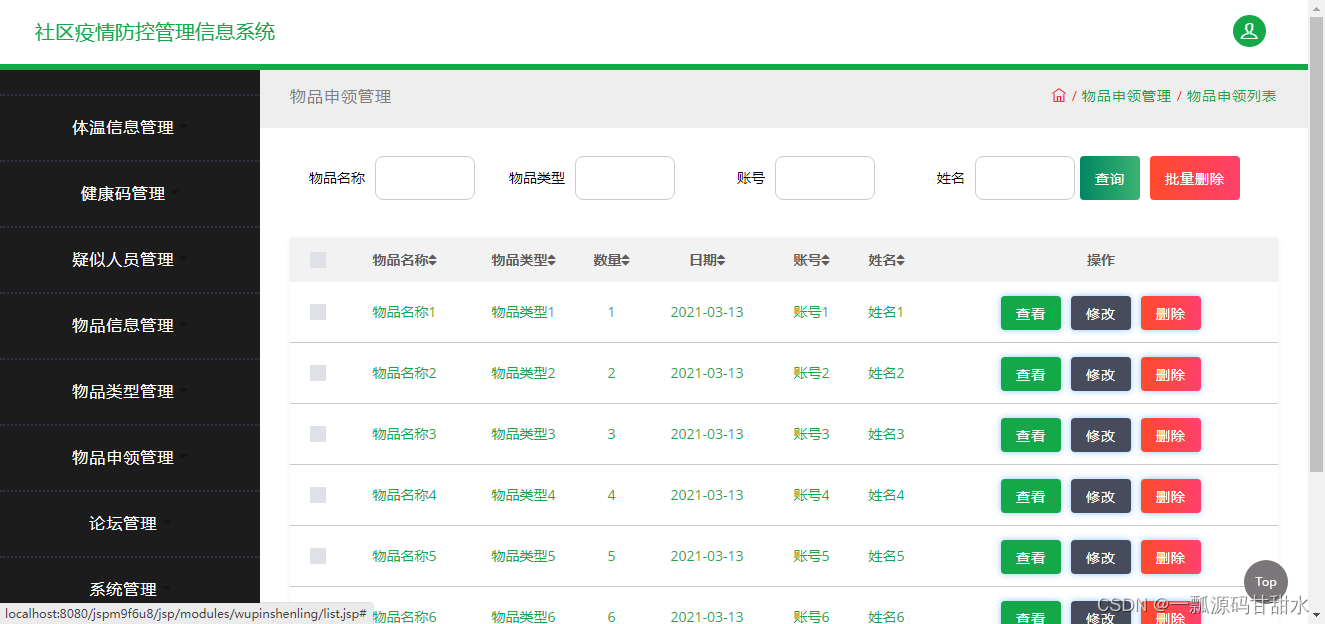
Task: Delete the 物品名称2 row
Action: 1171,374
